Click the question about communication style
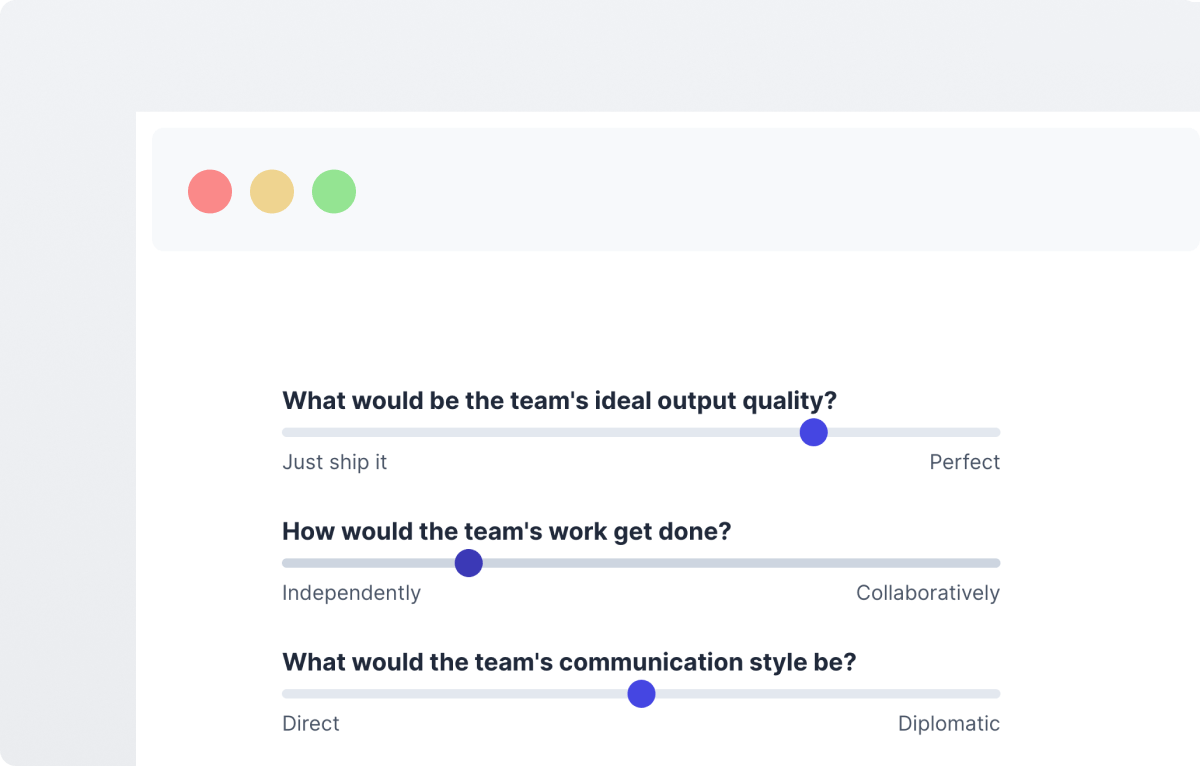This screenshot has height=768, width=1200. pos(568,662)
